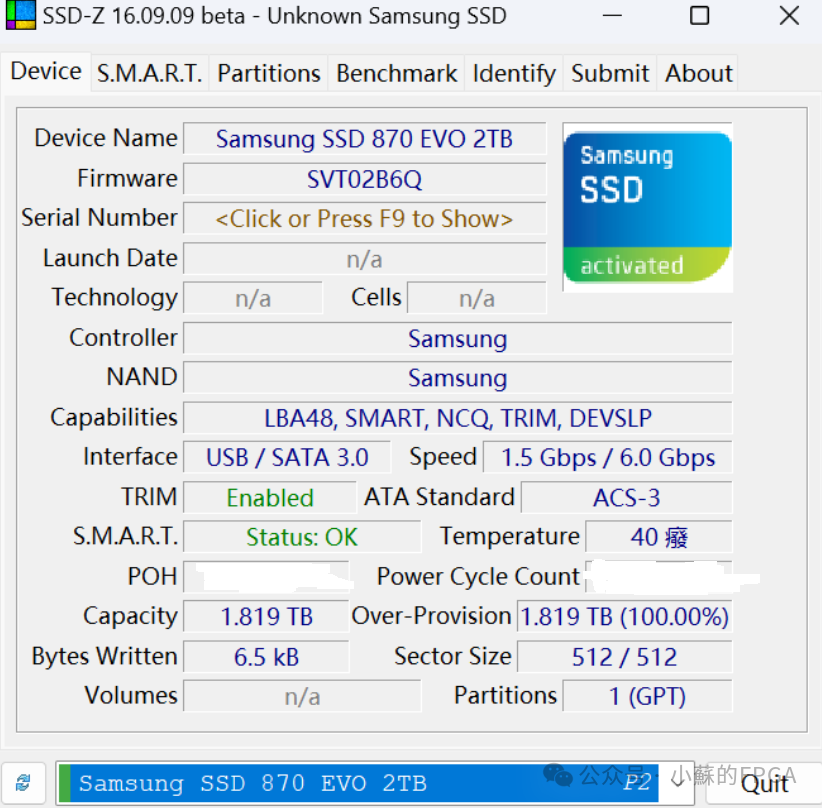Click the Speed 1.5 Gbps / 6.0 Gbps value

click(608, 457)
